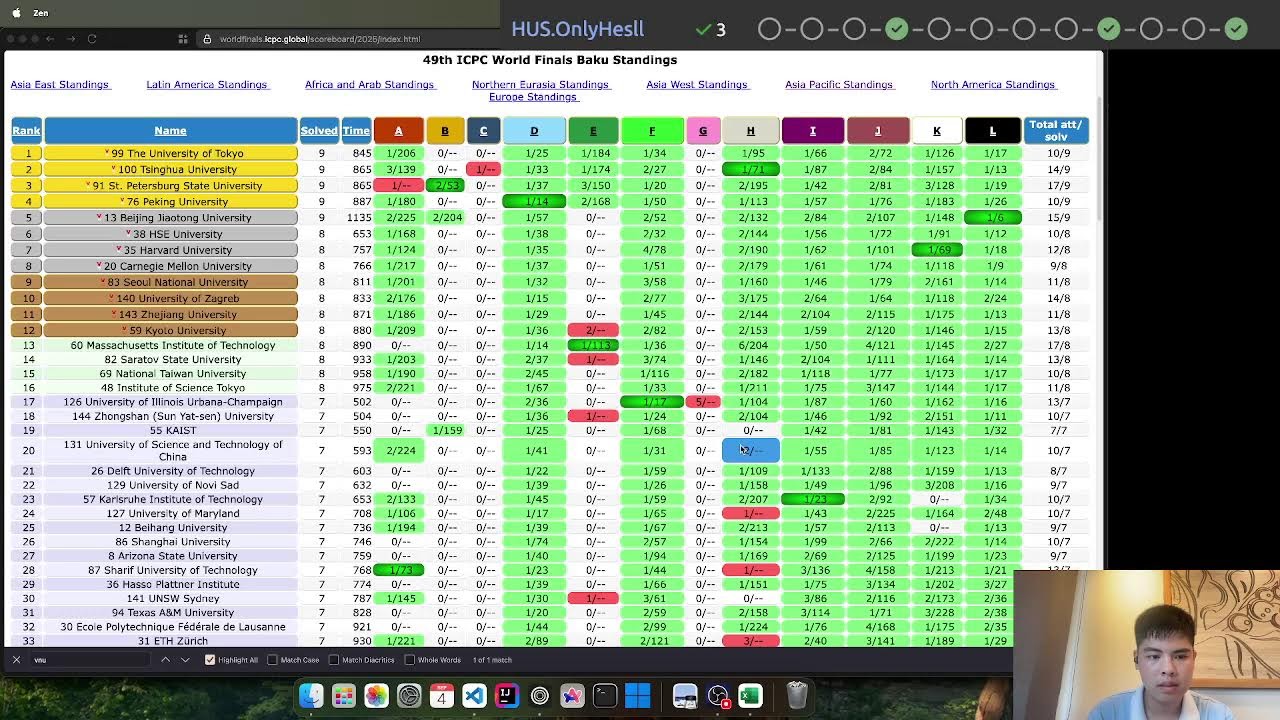This screenshot has width=1280, height=720.
Task: Focus the worldfinals.icpc.global URL field
Action: point(320,39)
